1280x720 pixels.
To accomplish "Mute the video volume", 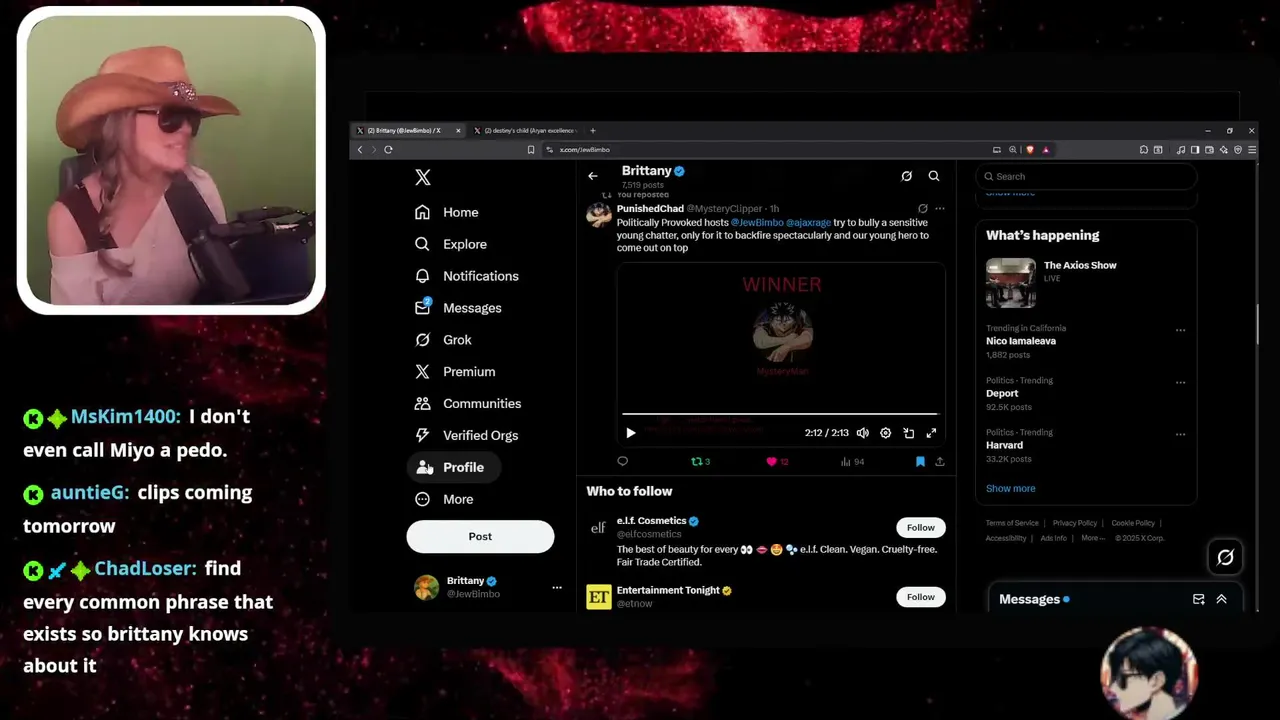I will 863,433.
